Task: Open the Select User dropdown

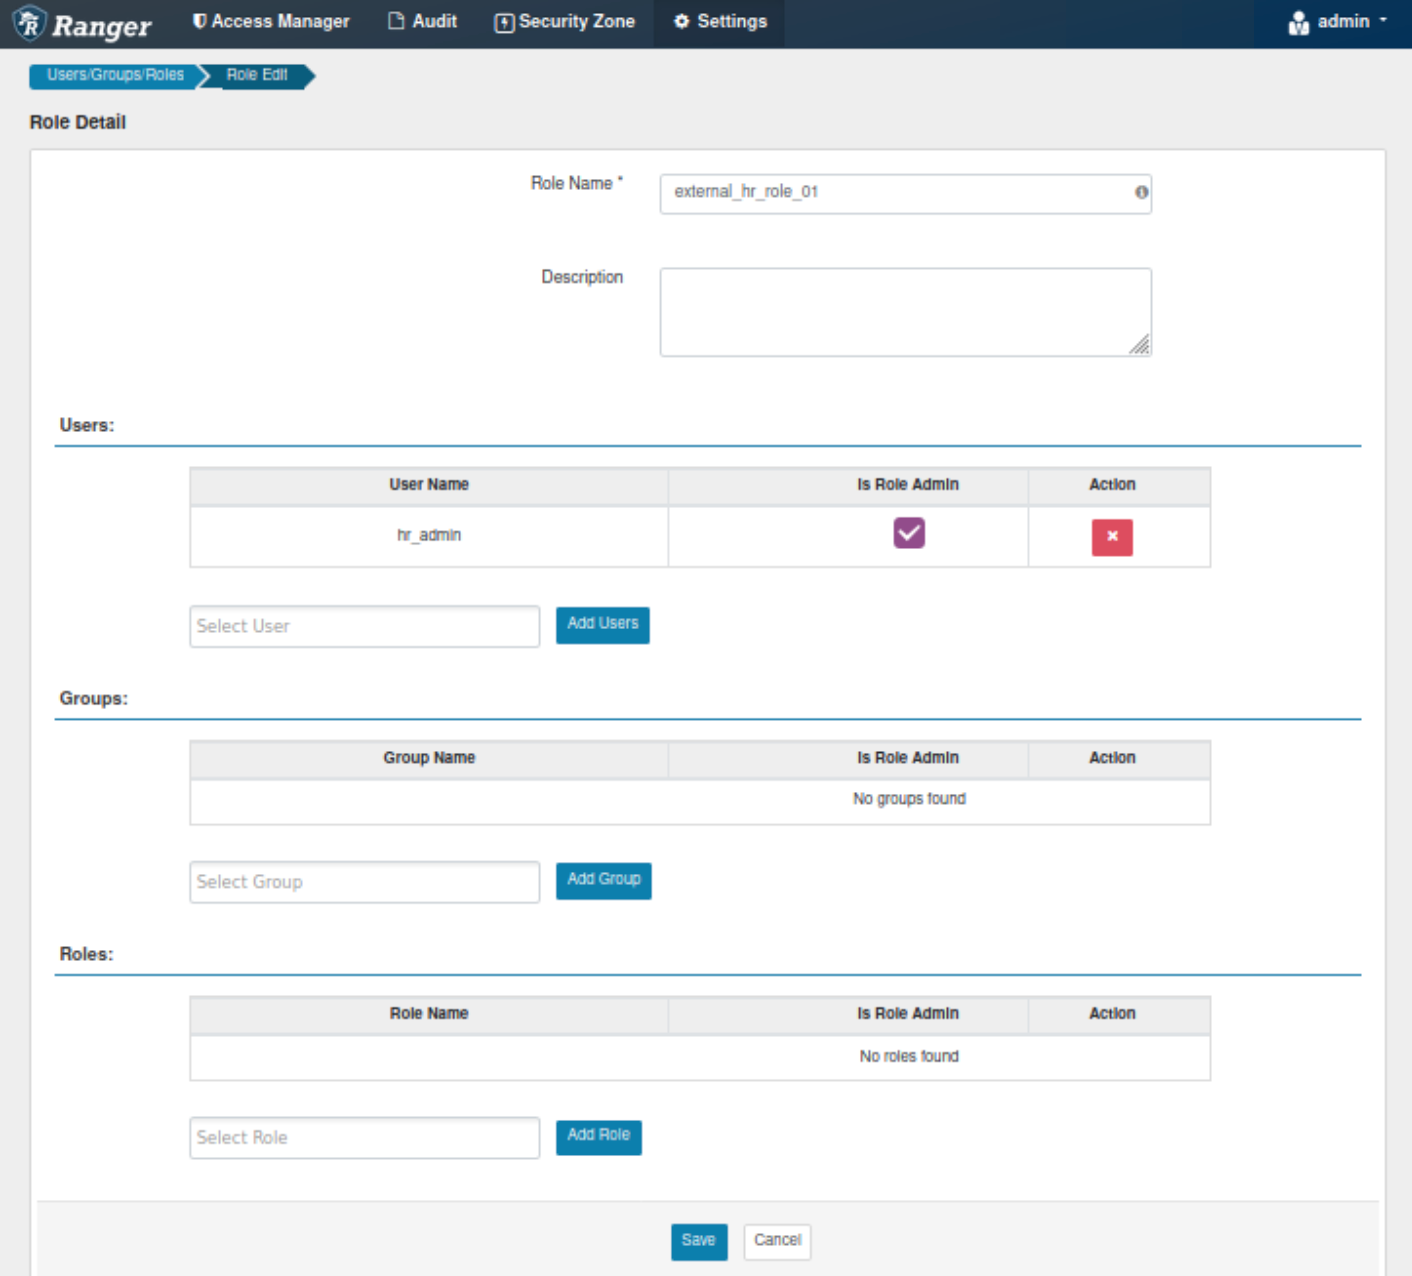Action: tap(364, 626)
